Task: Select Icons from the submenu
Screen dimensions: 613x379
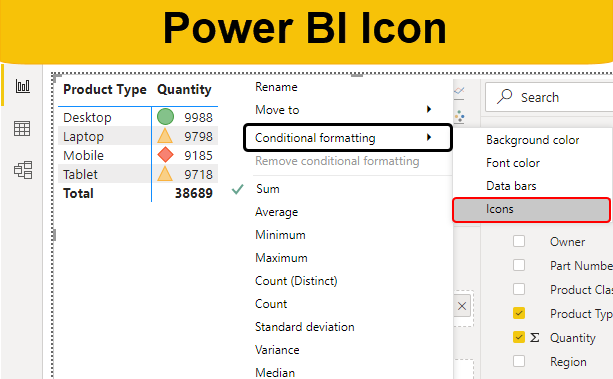Action: [531, 210]
